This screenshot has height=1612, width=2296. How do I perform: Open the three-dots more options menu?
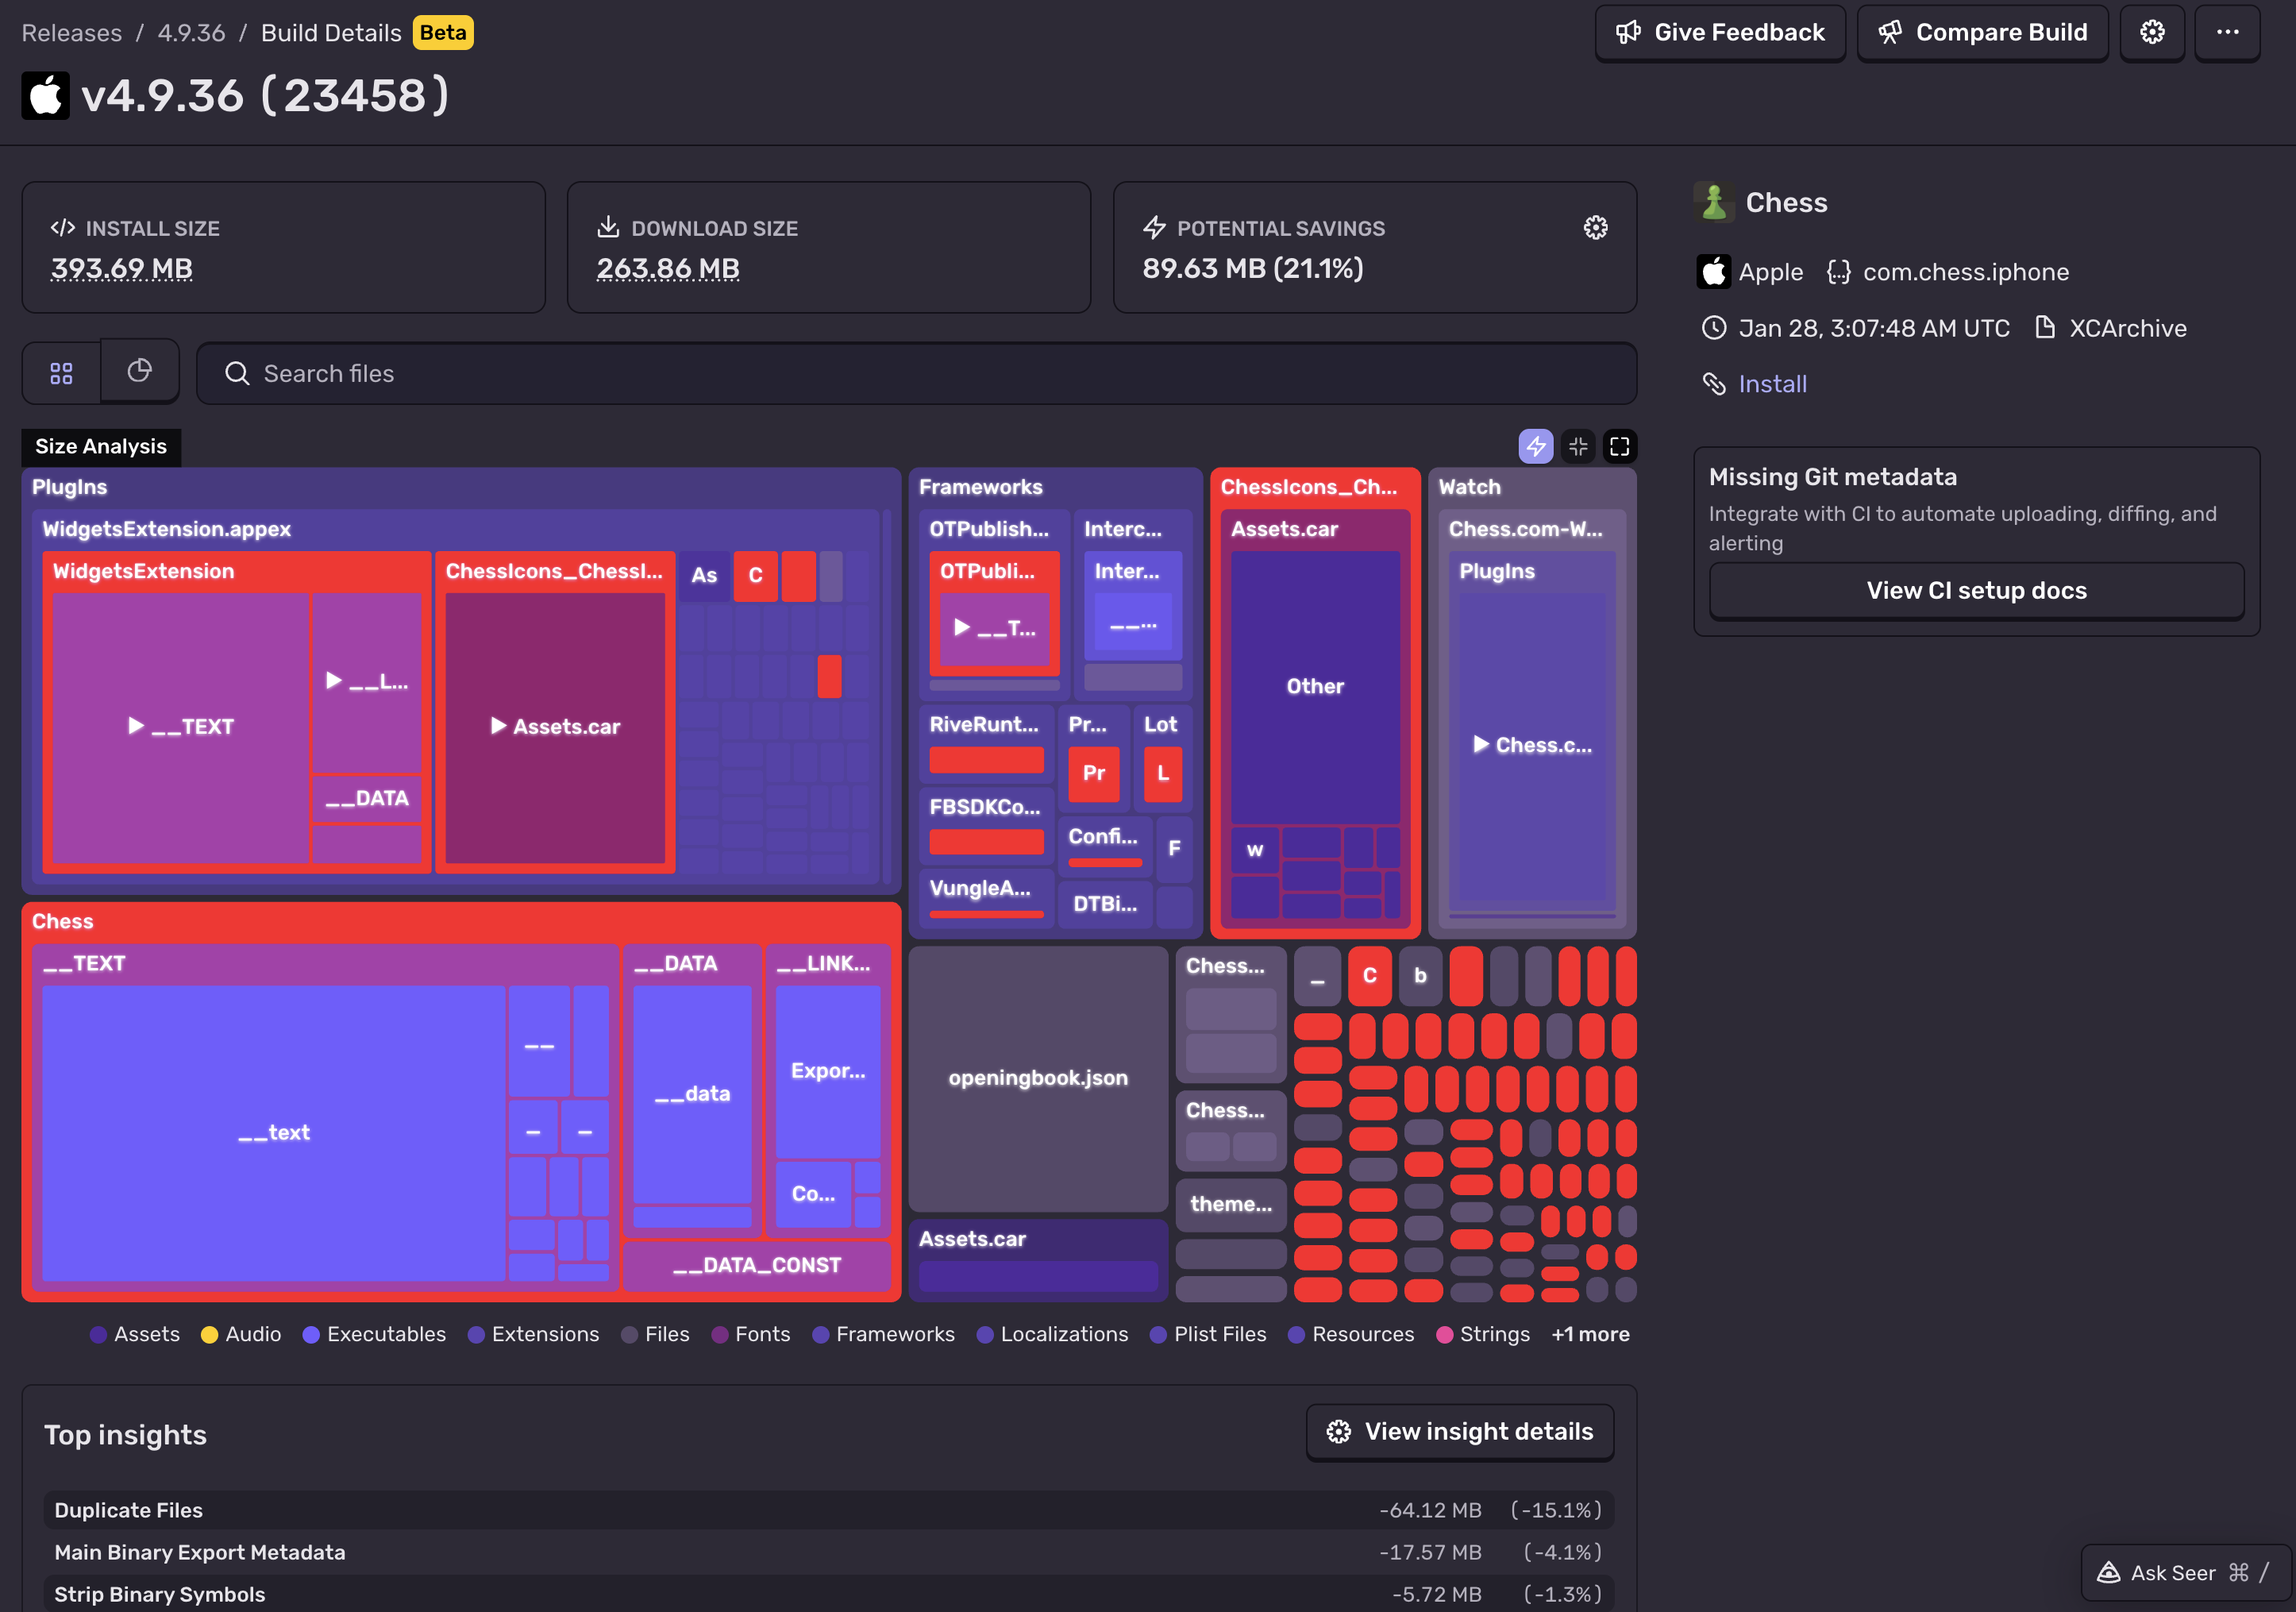pos(2227,33)
